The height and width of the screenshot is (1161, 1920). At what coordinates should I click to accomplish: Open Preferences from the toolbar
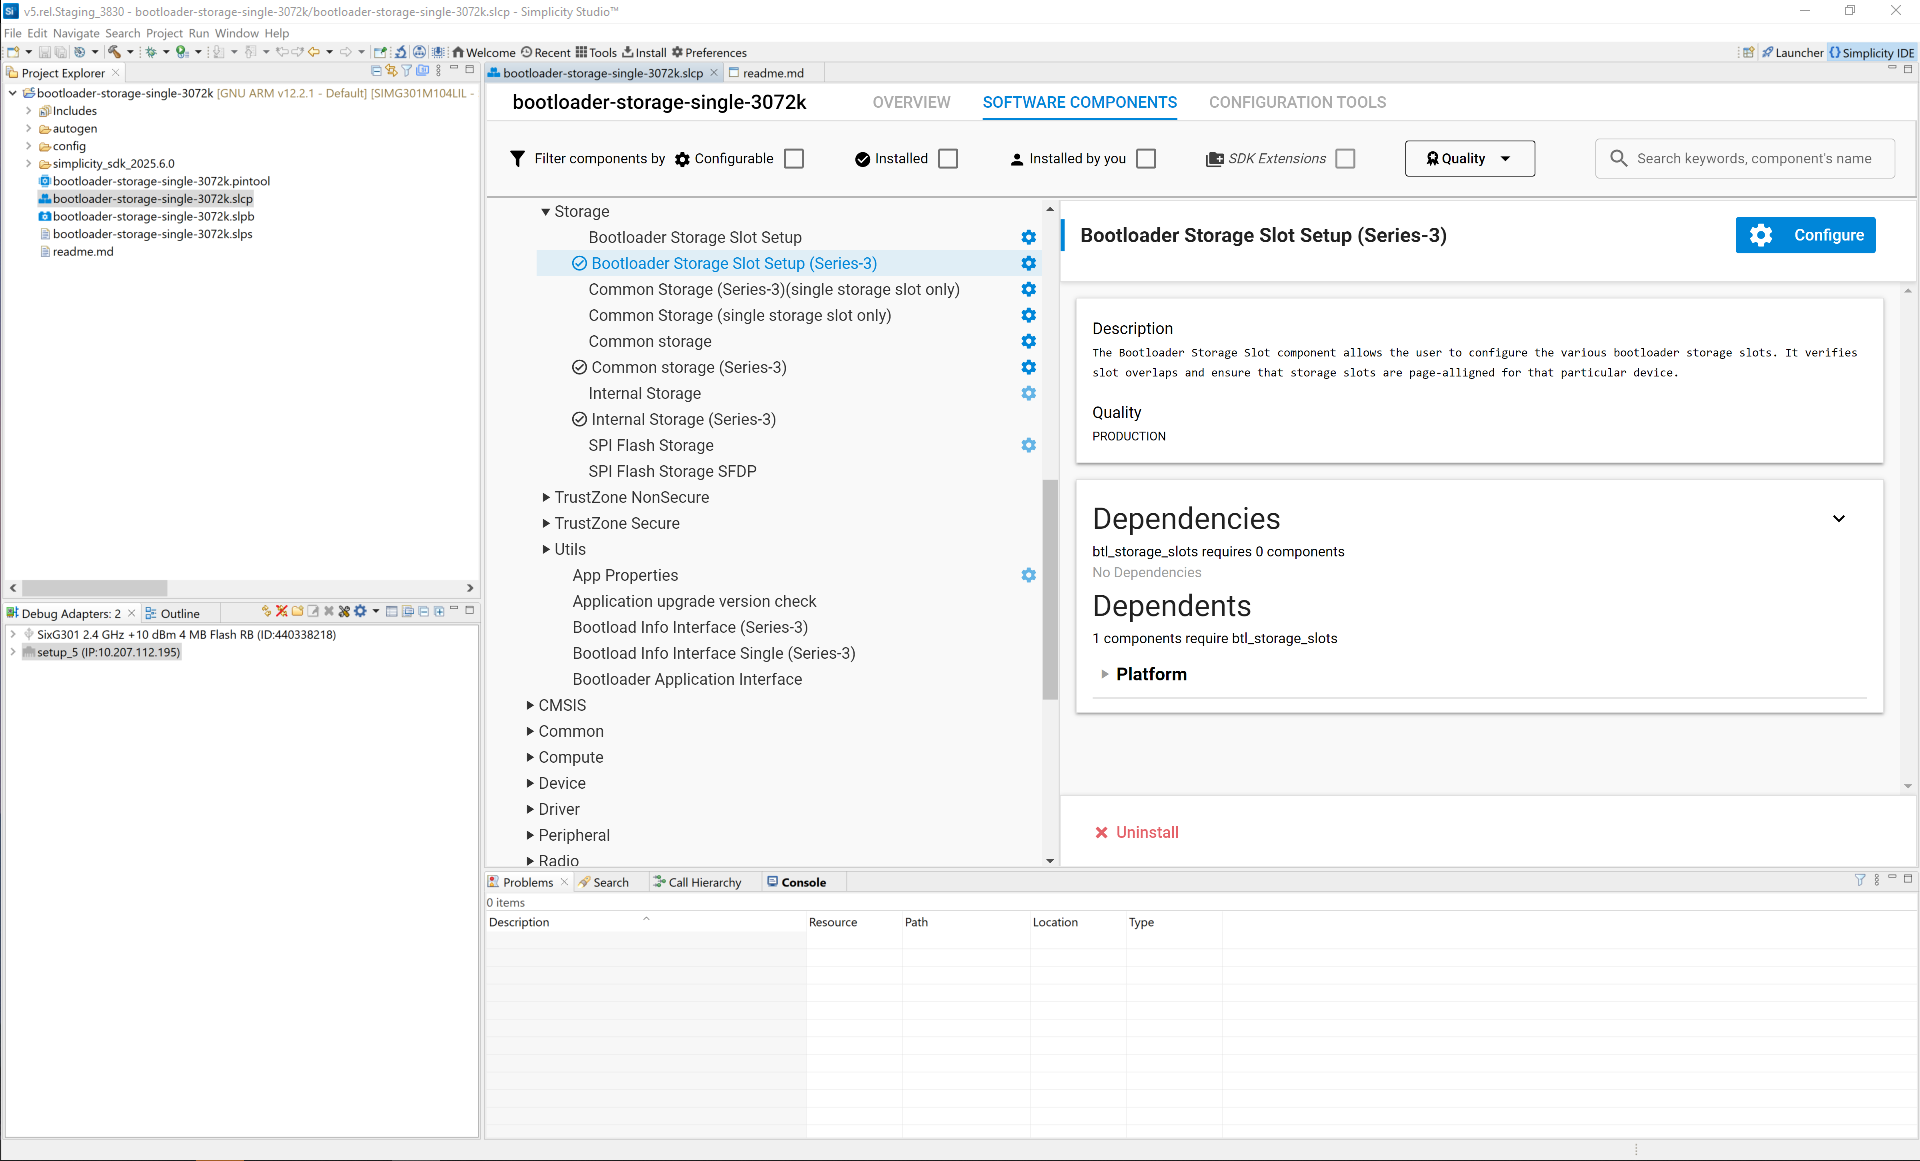[709, 53]
